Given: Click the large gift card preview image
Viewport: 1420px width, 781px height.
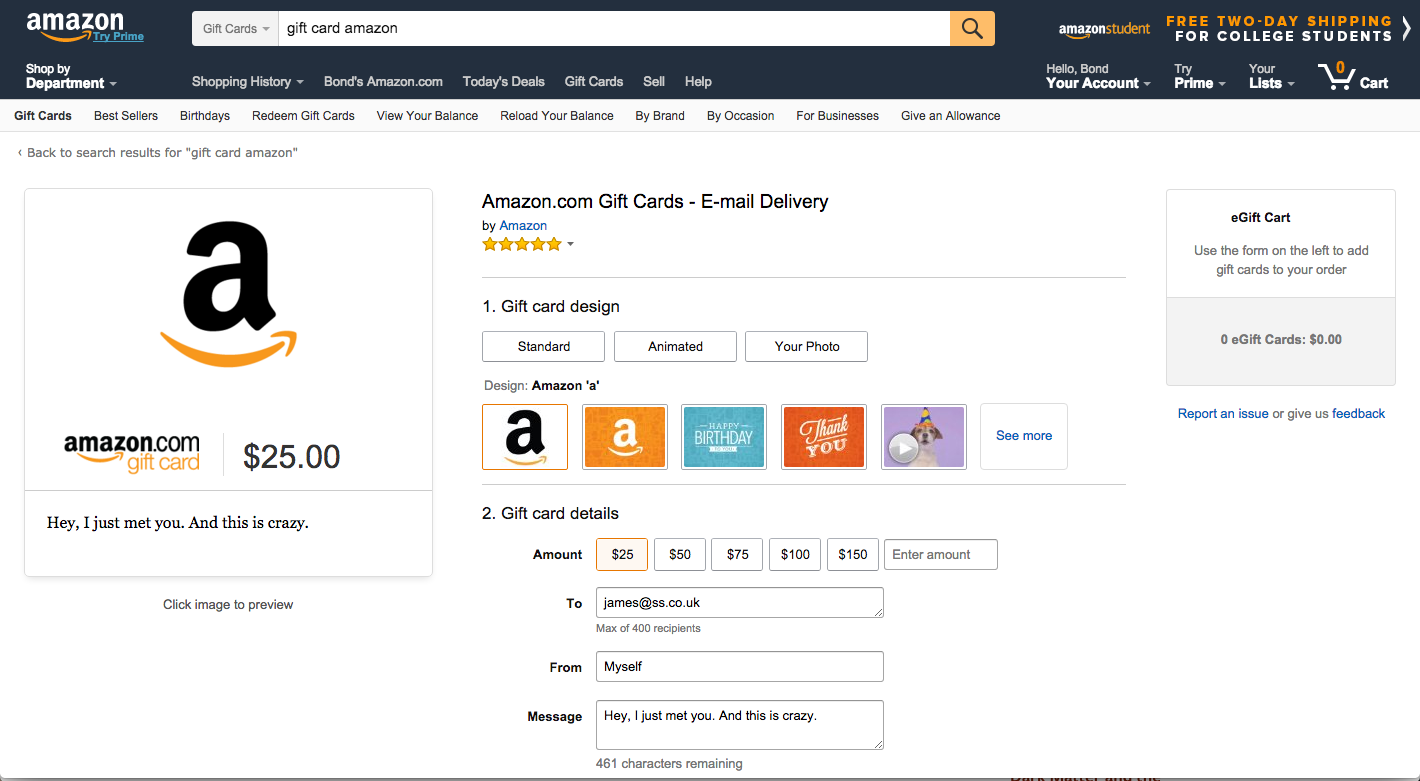Looking at the screenshot, I should [x=228, y=340].
